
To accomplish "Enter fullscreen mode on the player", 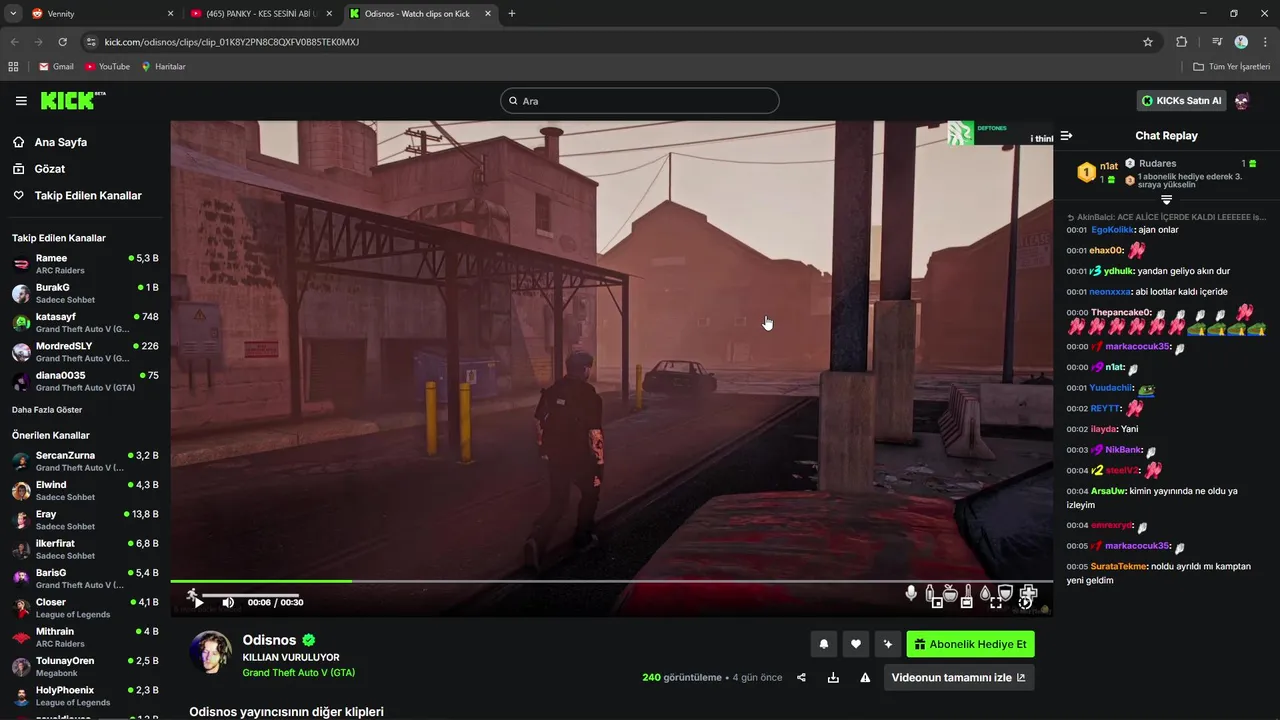I will point(996,602).
